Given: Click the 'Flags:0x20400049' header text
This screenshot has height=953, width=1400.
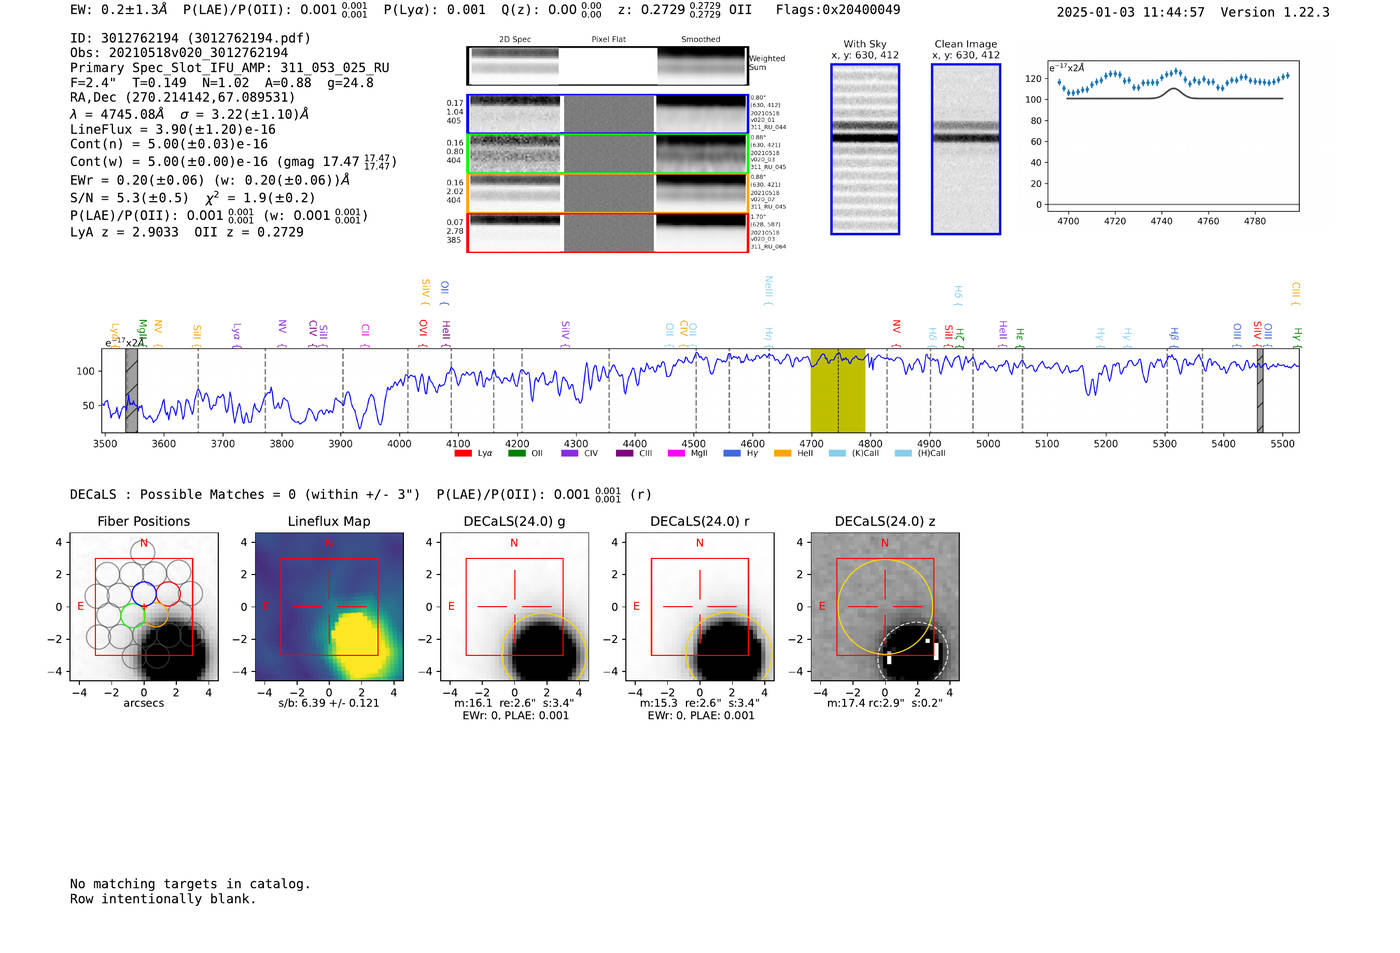Looking at the screenshot, I should [838, 10].
